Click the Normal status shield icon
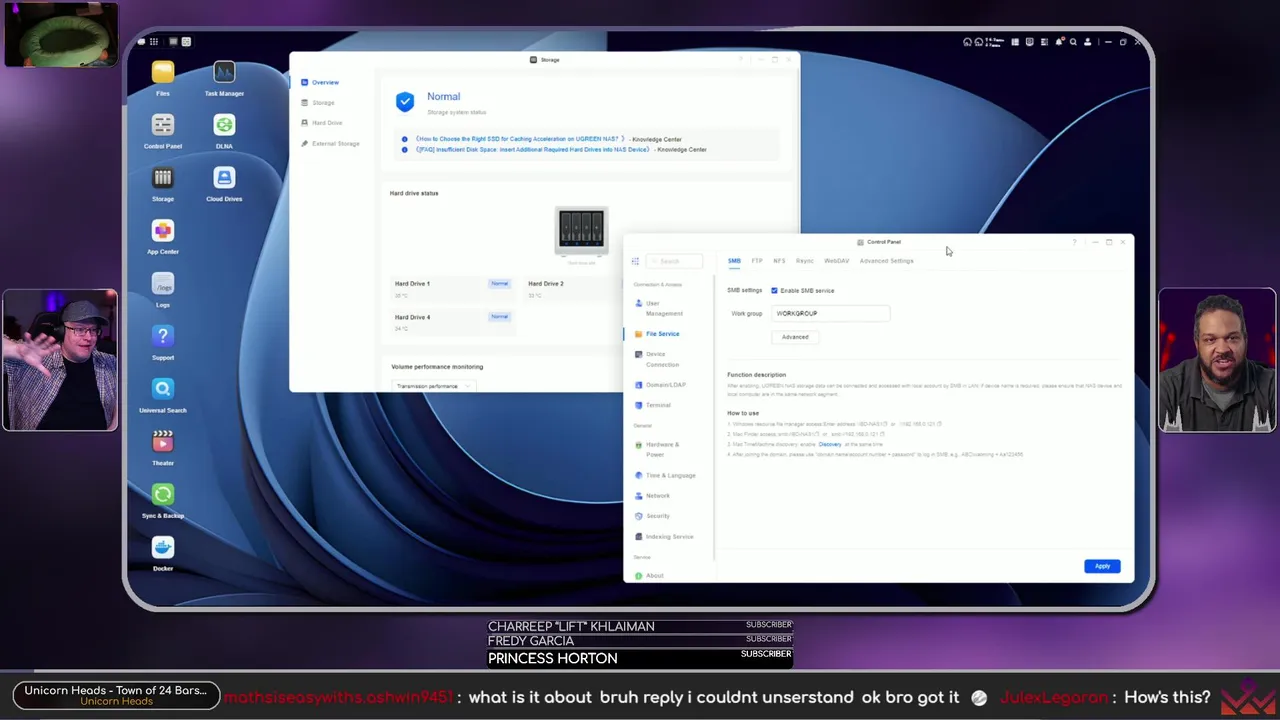Viewport: 1280px width, 720px height. point(405,101)
